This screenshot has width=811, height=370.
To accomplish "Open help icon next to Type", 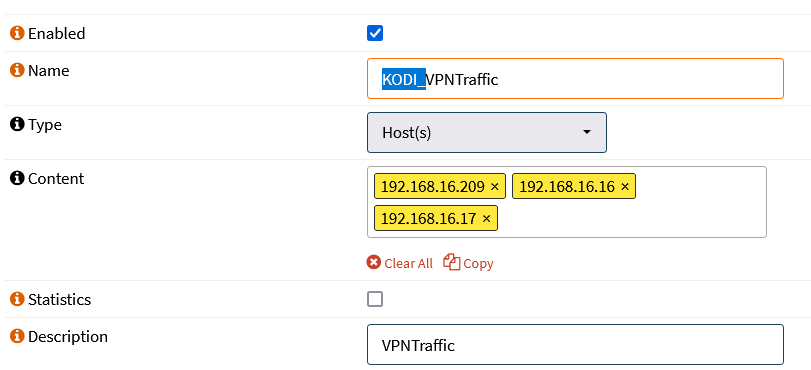I will coord(17,125).
